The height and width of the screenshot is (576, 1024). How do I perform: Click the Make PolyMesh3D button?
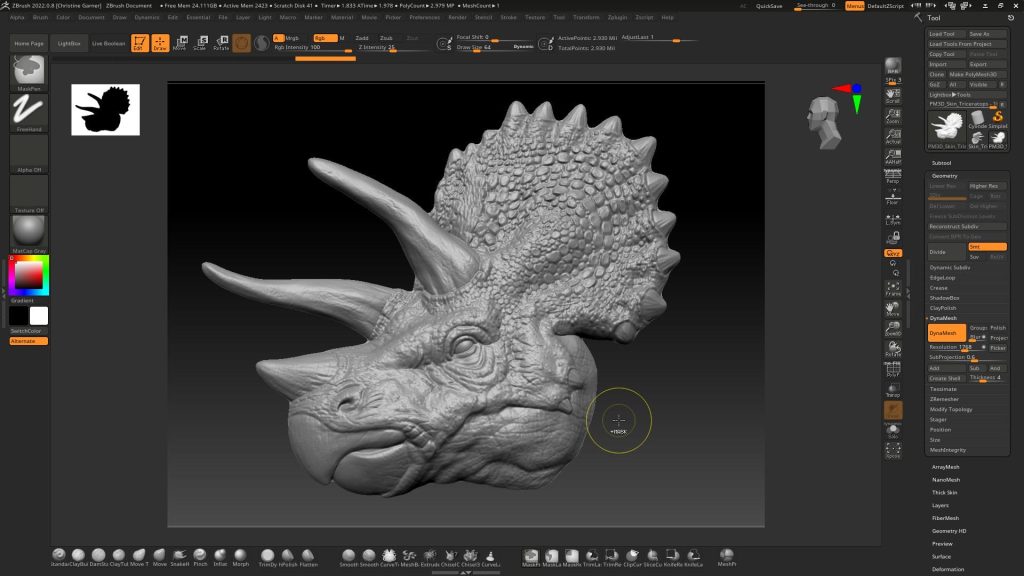(975, 74)
